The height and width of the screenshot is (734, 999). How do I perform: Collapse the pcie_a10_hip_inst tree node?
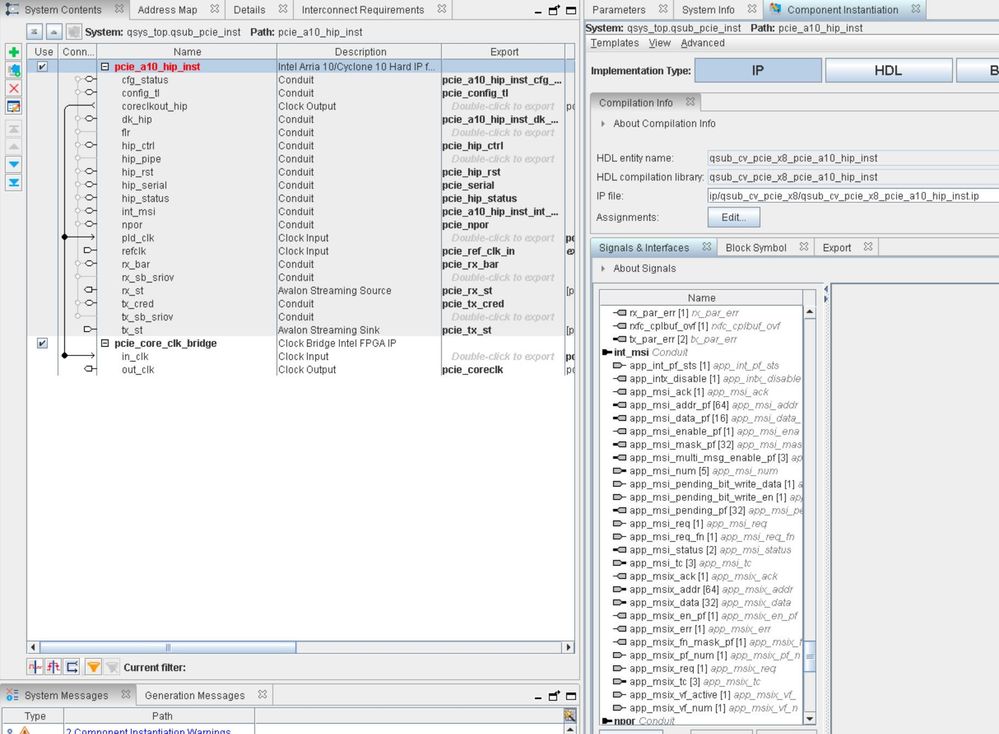click(x=105, y=66)
